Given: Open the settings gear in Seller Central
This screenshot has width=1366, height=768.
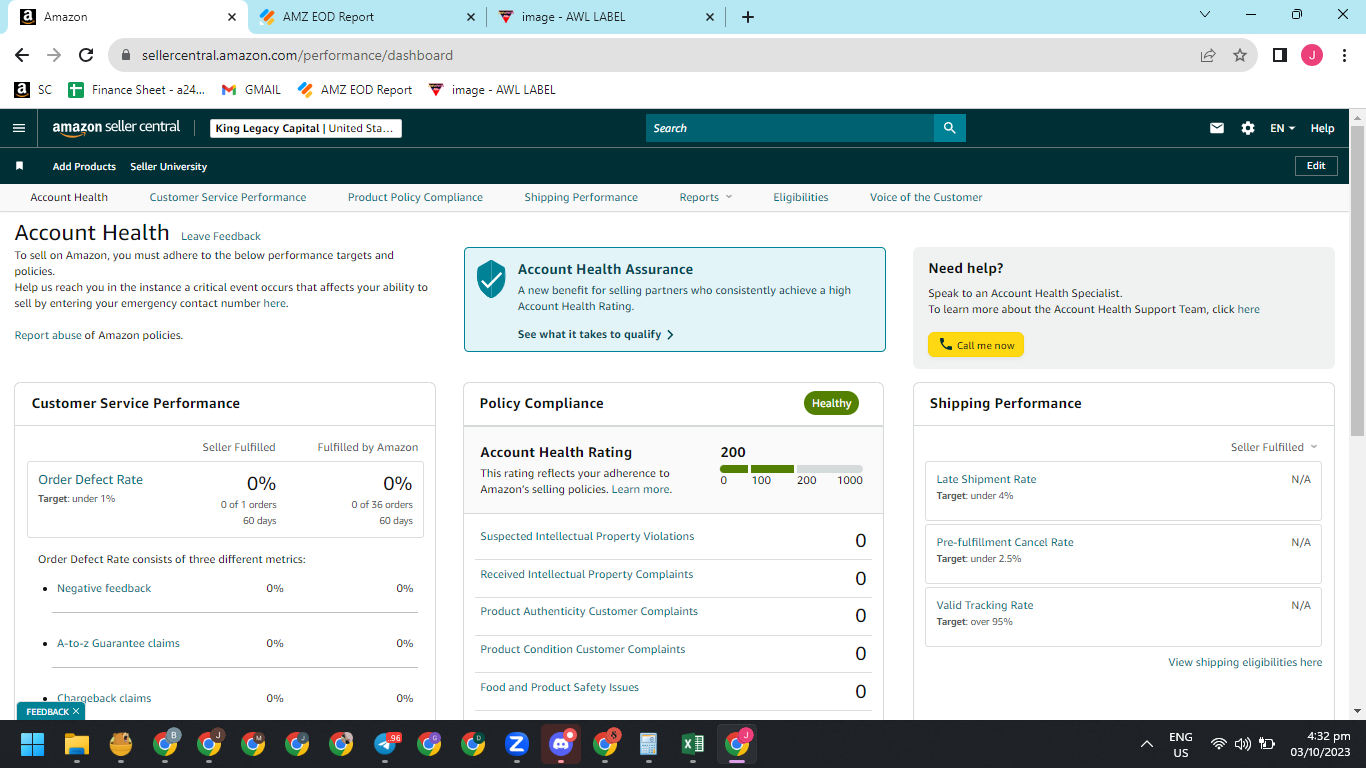Looking at the screenshot, I should [1248, 128].
